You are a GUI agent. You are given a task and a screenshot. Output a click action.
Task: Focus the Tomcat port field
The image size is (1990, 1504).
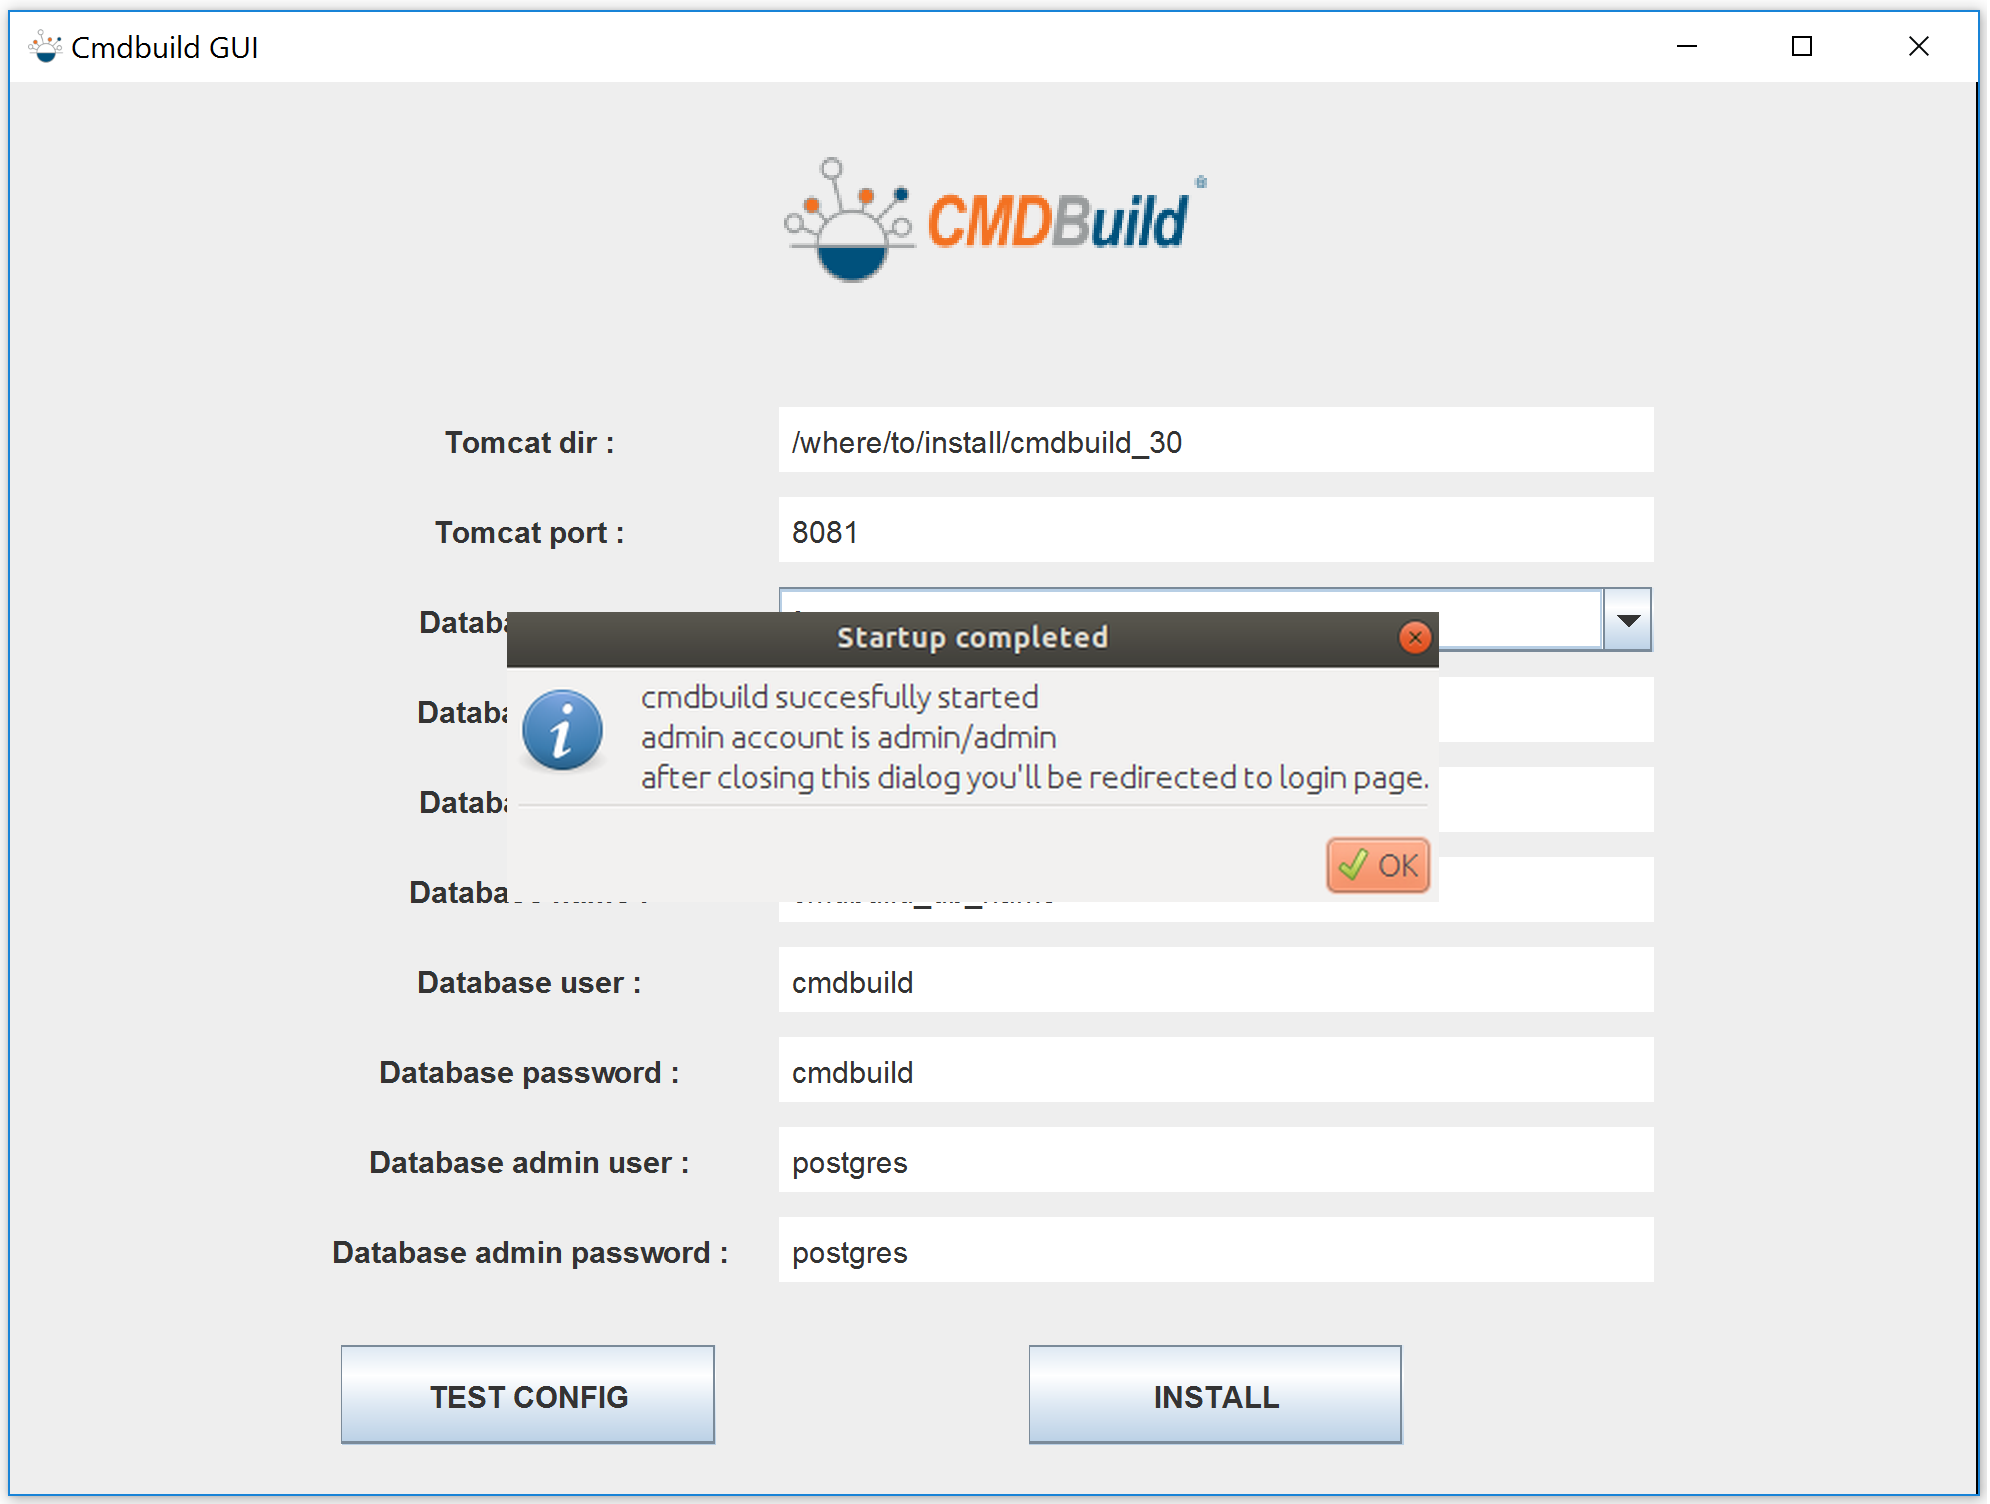1215,531
